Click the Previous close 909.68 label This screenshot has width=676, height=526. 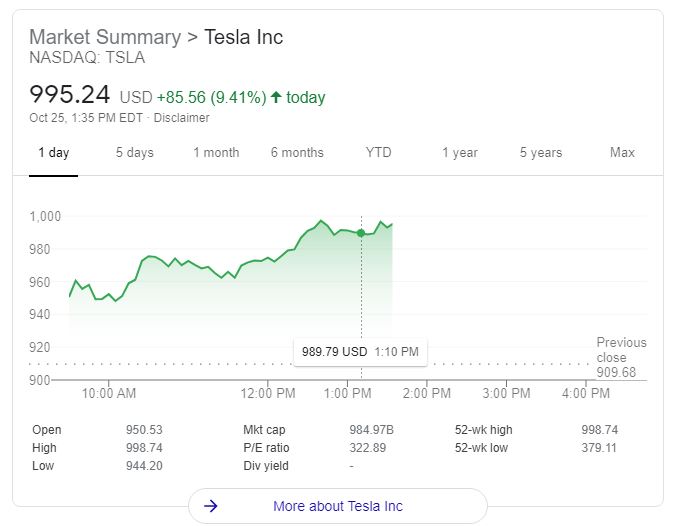tap(621, 357)
